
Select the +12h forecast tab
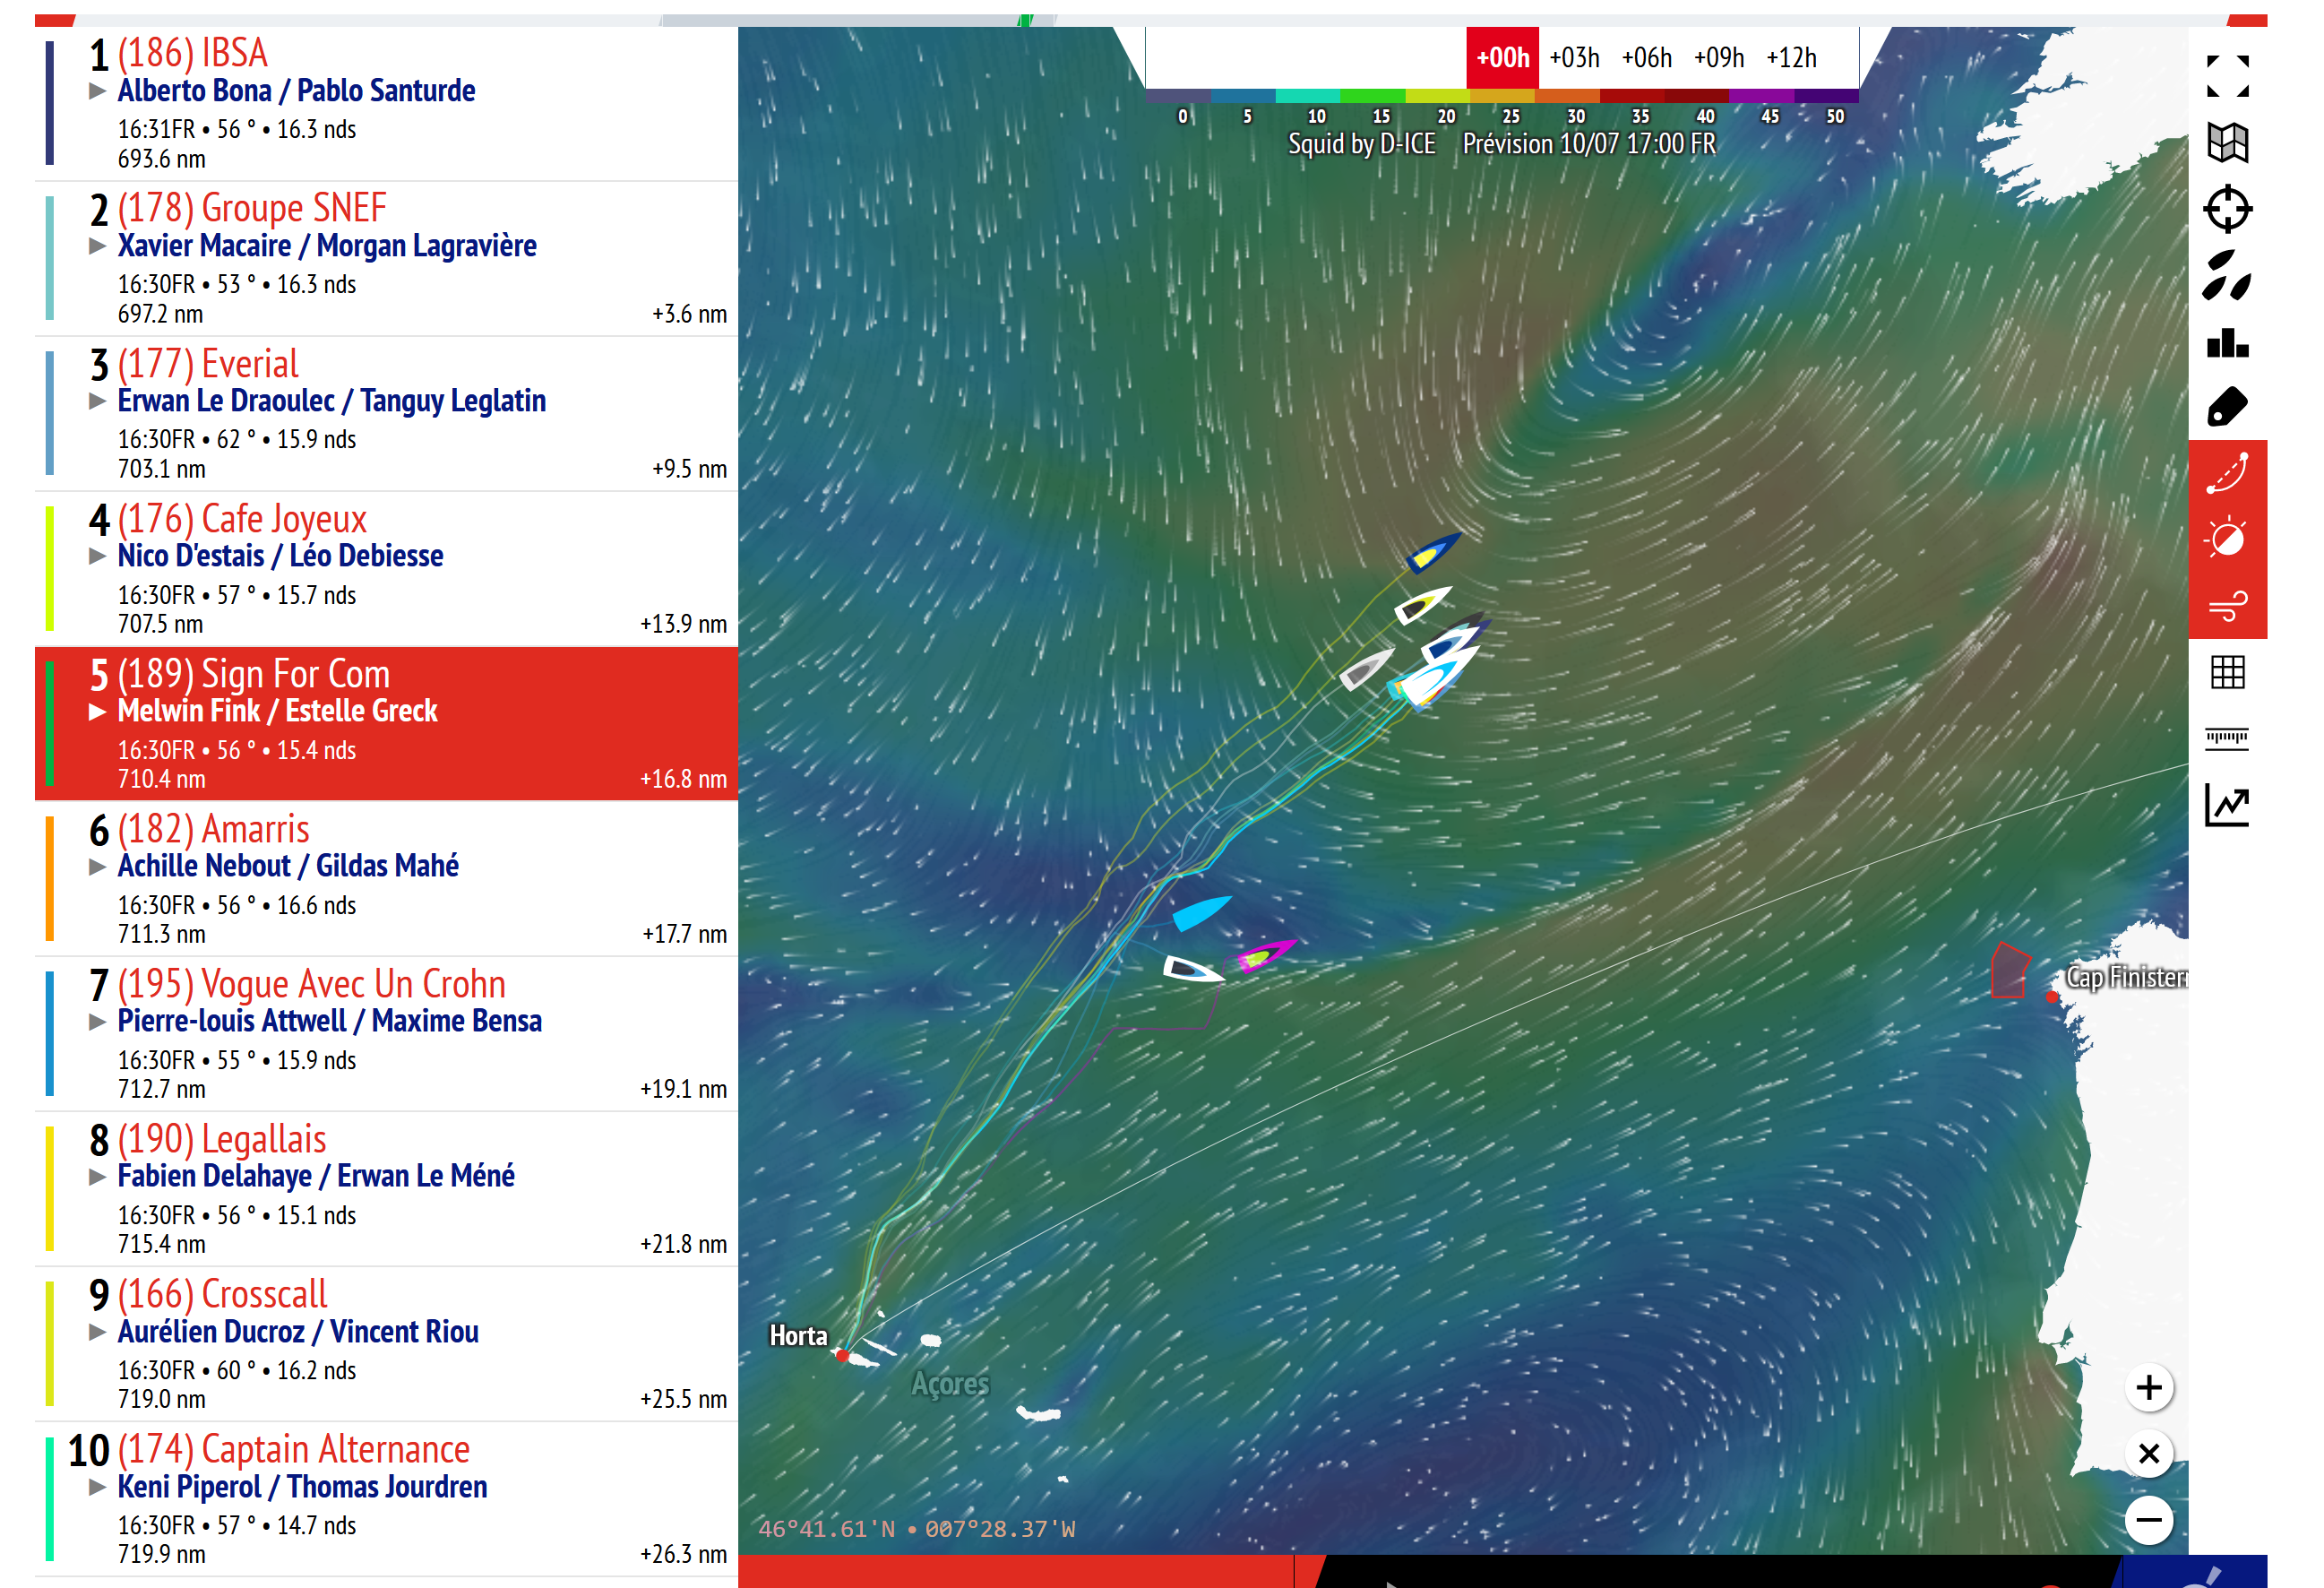tap(1791, 58)
